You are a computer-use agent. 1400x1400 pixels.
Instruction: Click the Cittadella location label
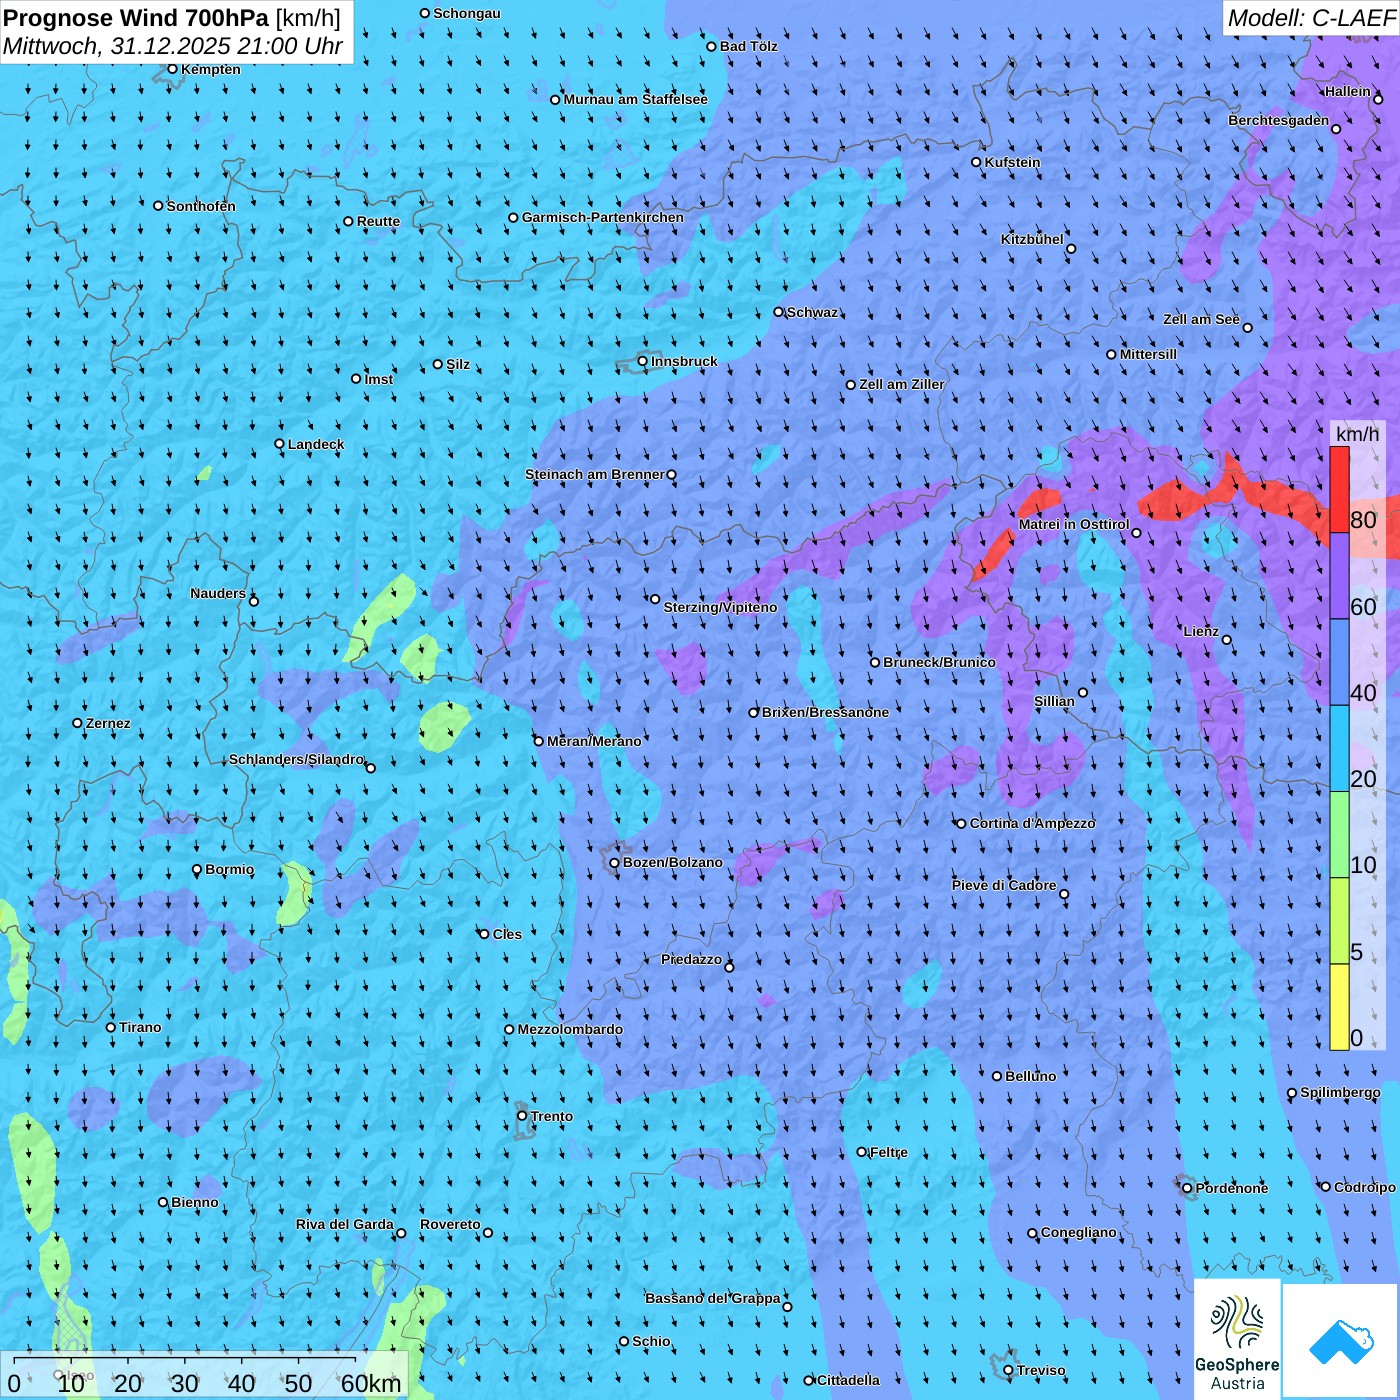(x=848, y=1380)
